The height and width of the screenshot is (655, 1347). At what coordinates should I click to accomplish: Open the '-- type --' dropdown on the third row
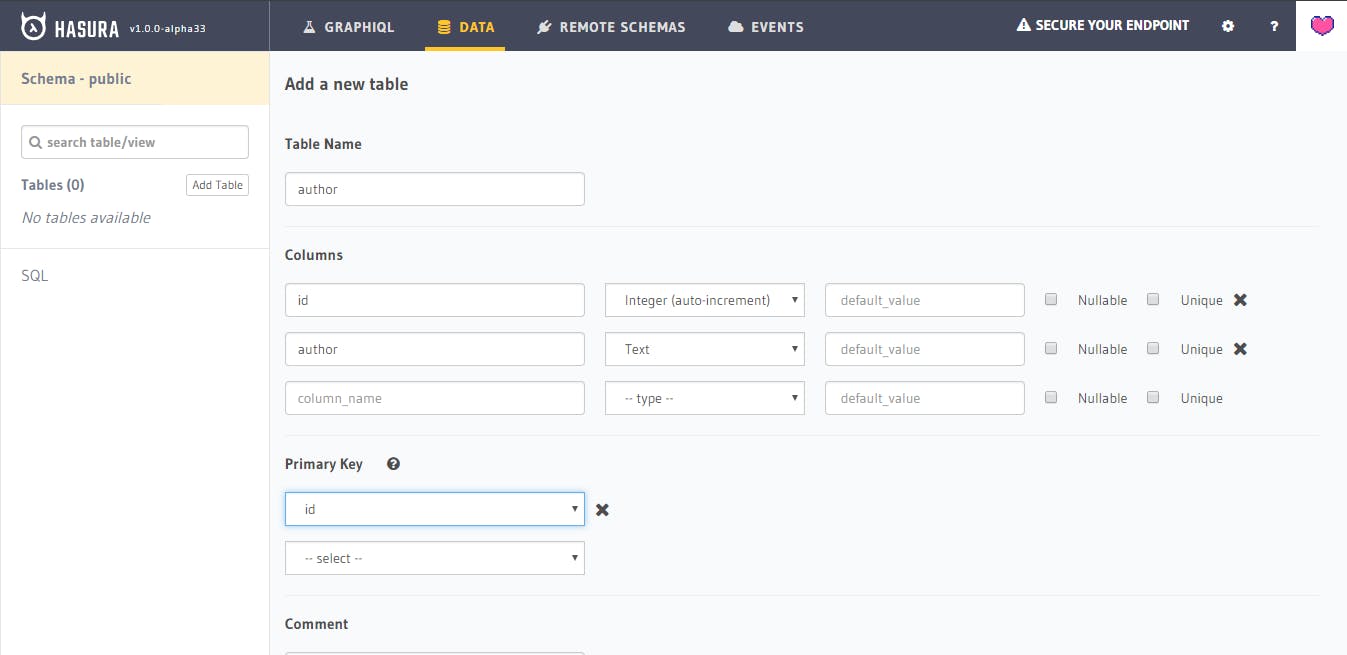pos(704,397)
